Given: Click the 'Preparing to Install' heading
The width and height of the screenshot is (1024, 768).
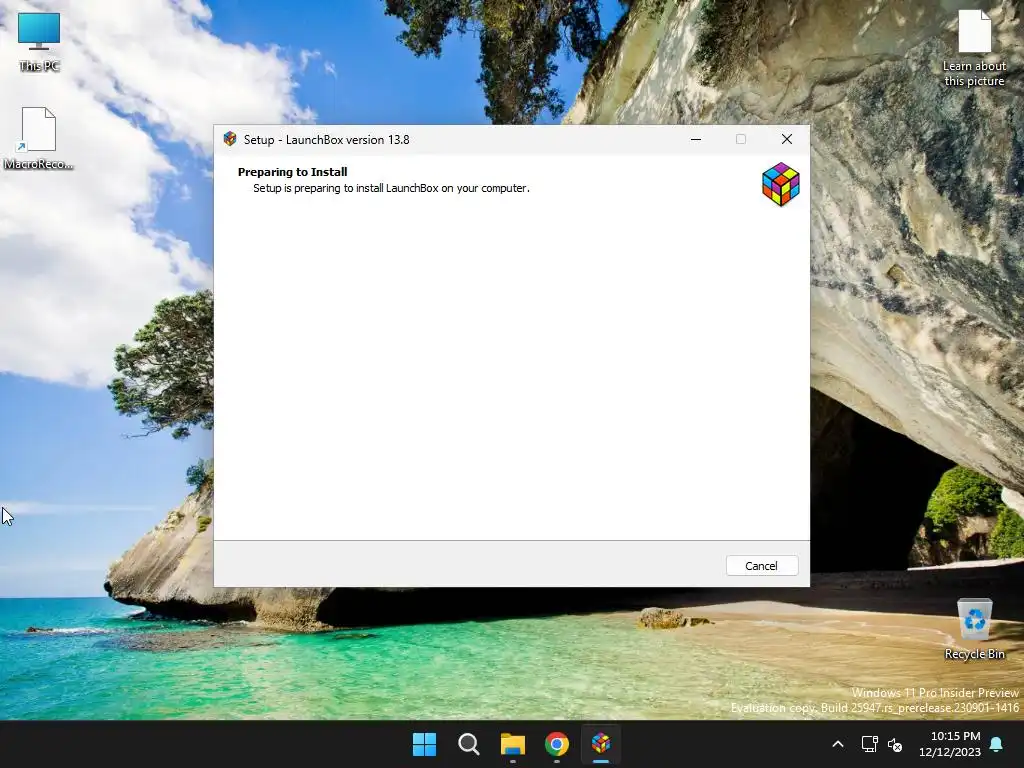Looking at the screenshot, I should [293, 172].
